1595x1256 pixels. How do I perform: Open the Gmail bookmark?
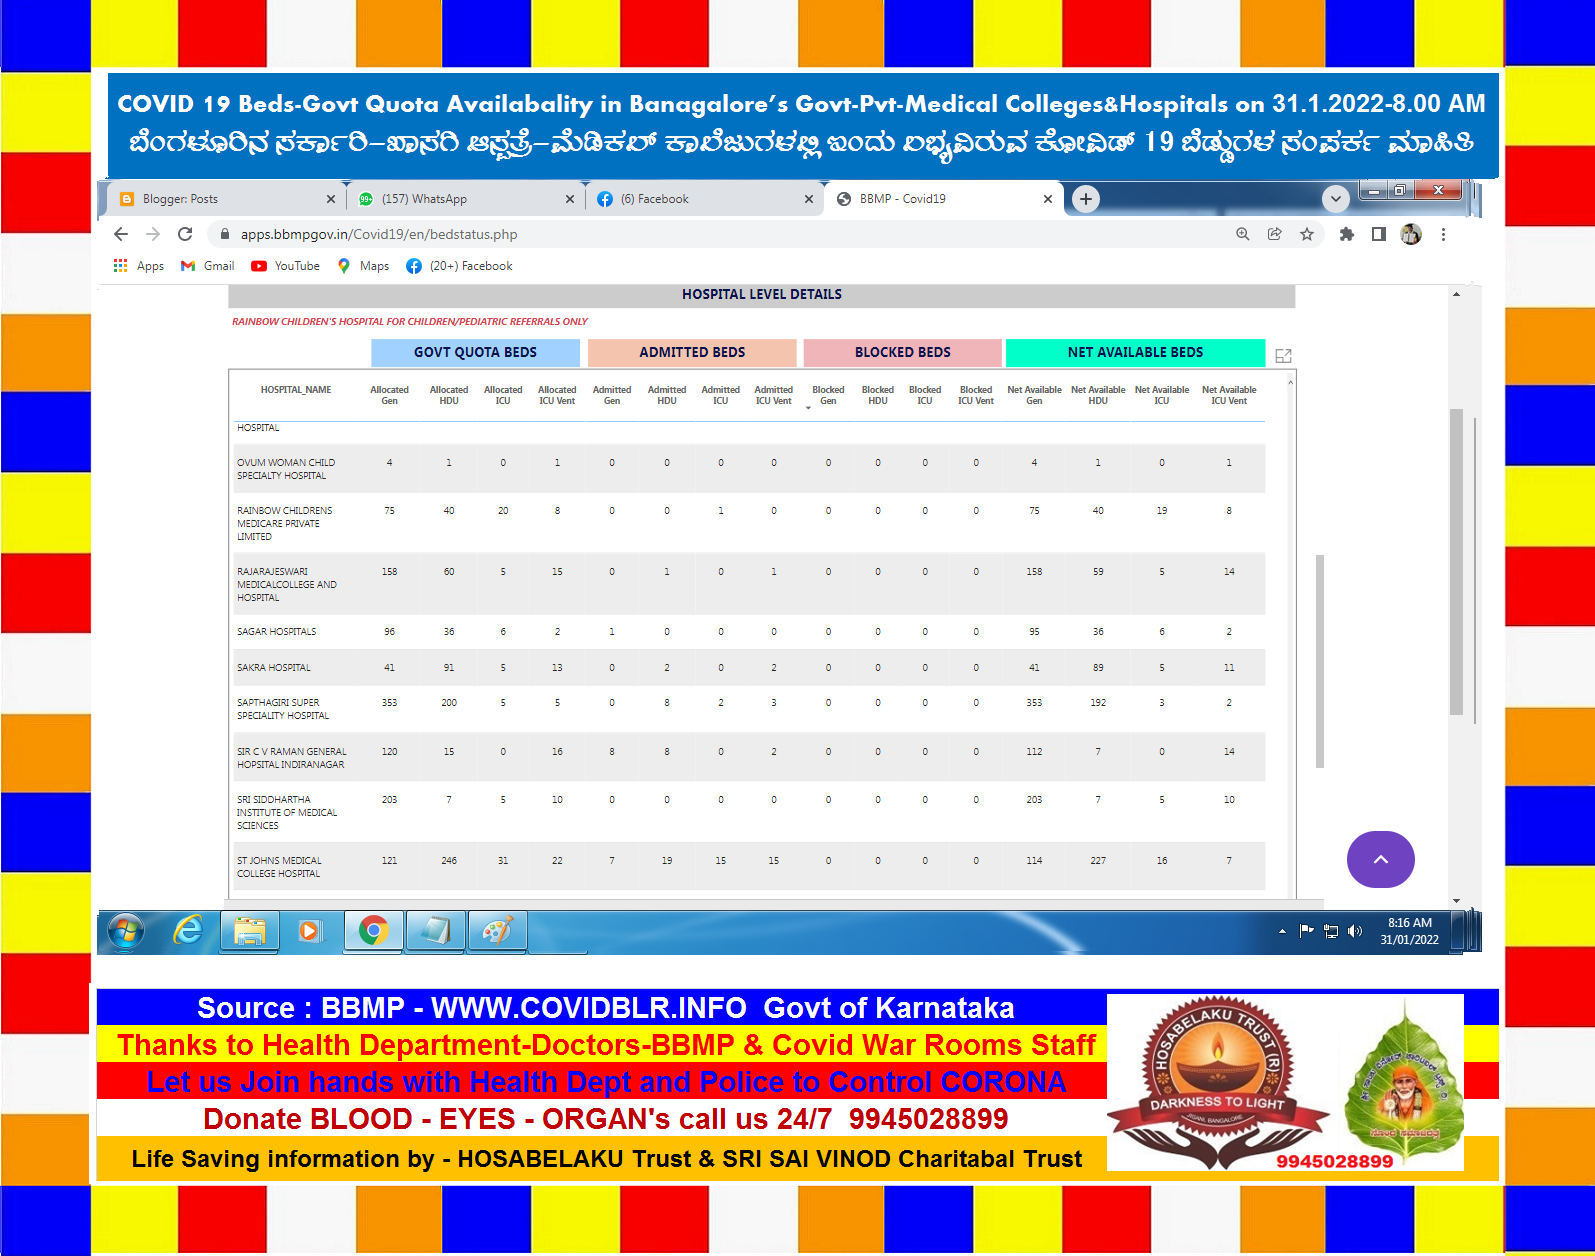tap(207, 266)
